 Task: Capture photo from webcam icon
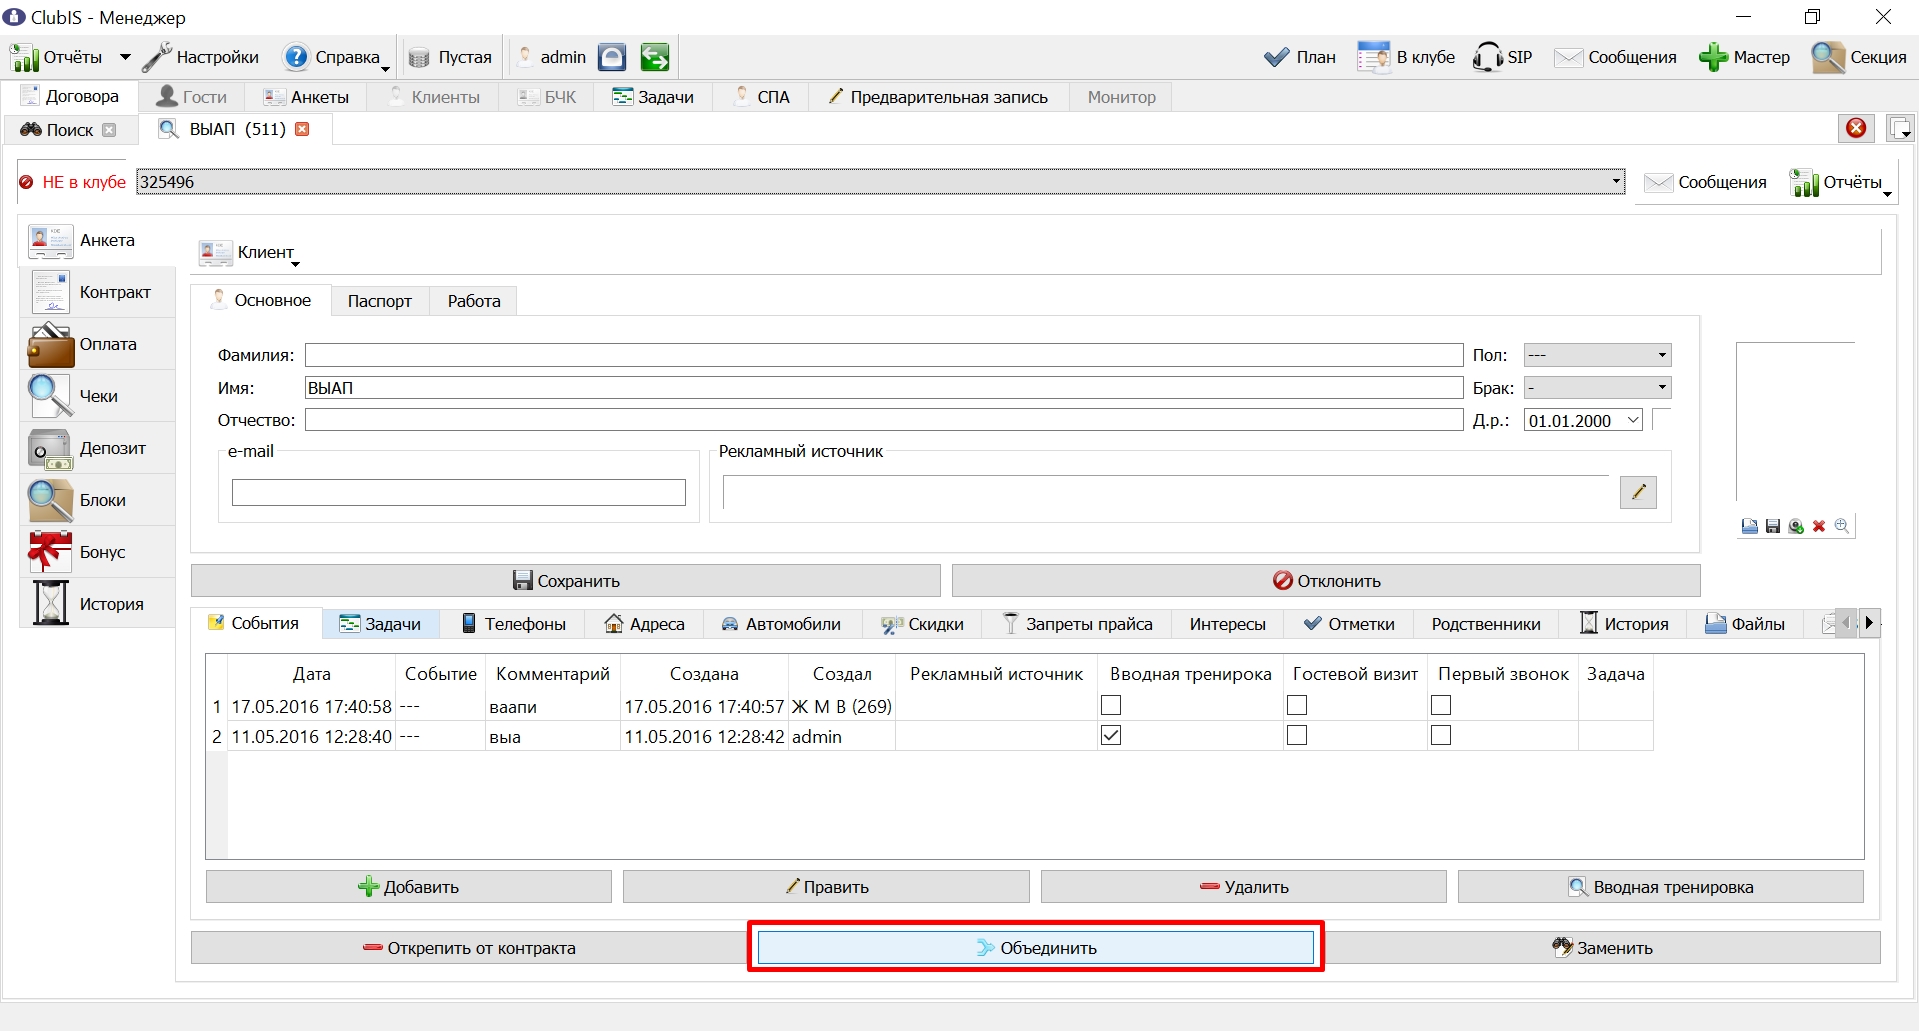coord(1796,526)
